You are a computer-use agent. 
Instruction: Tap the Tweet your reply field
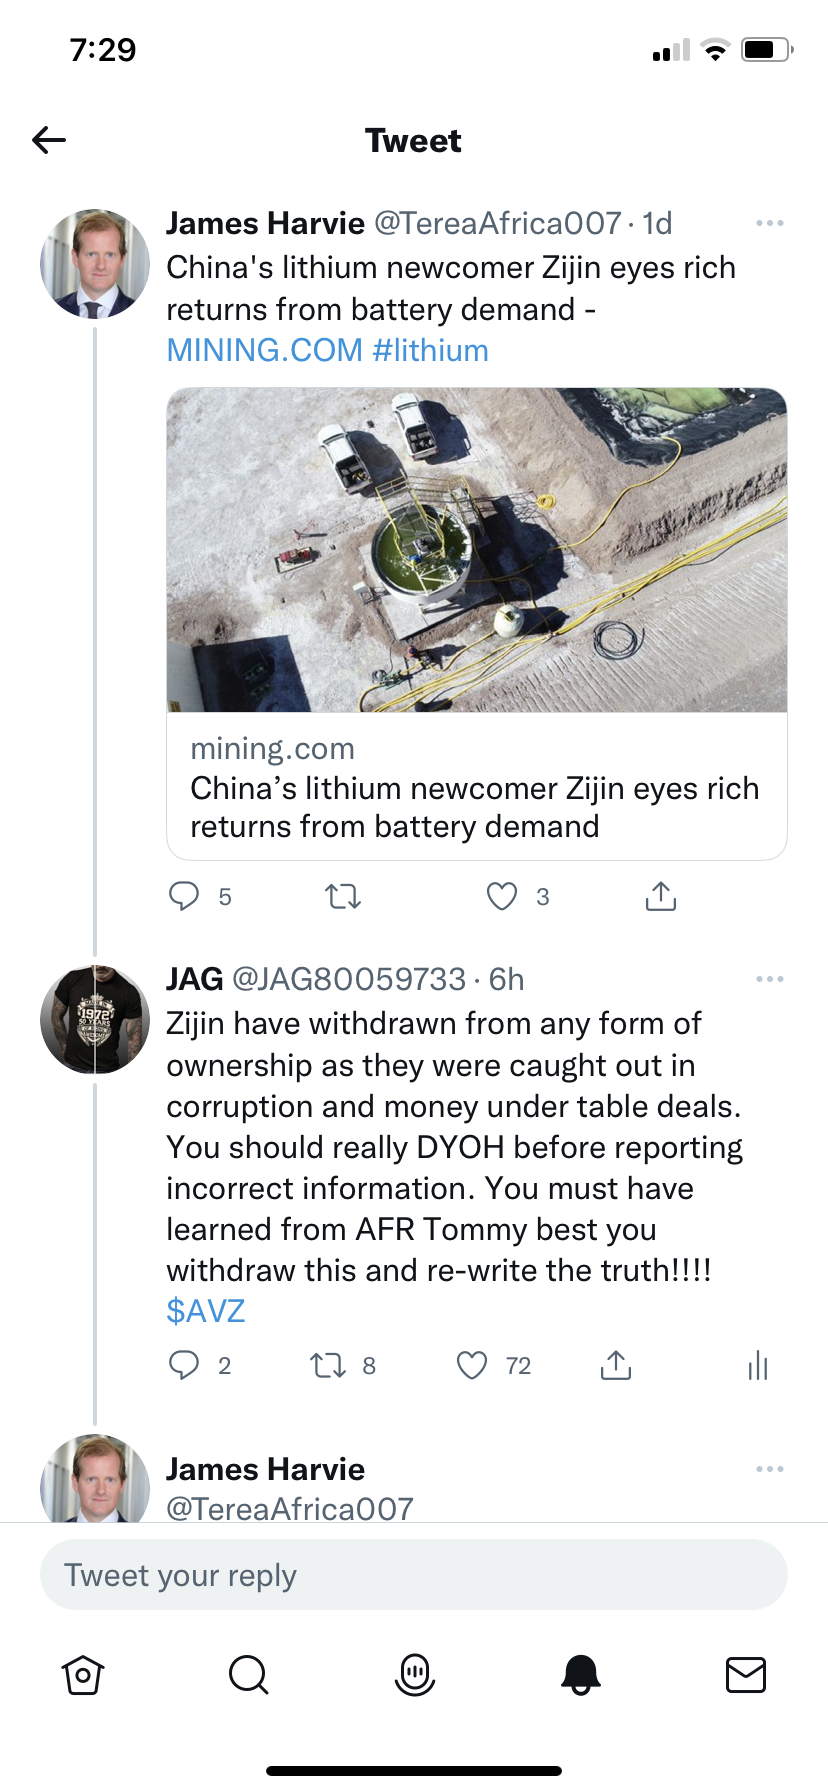click(414, 1575)
